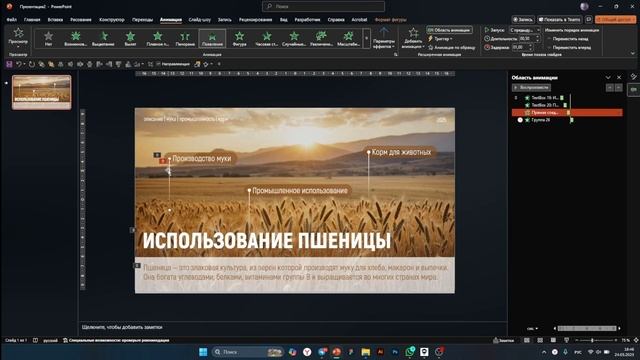Switch to the Слайд-шоу tab
The width and height of the screenshot is (640, 360).
(x=200, y=20)
